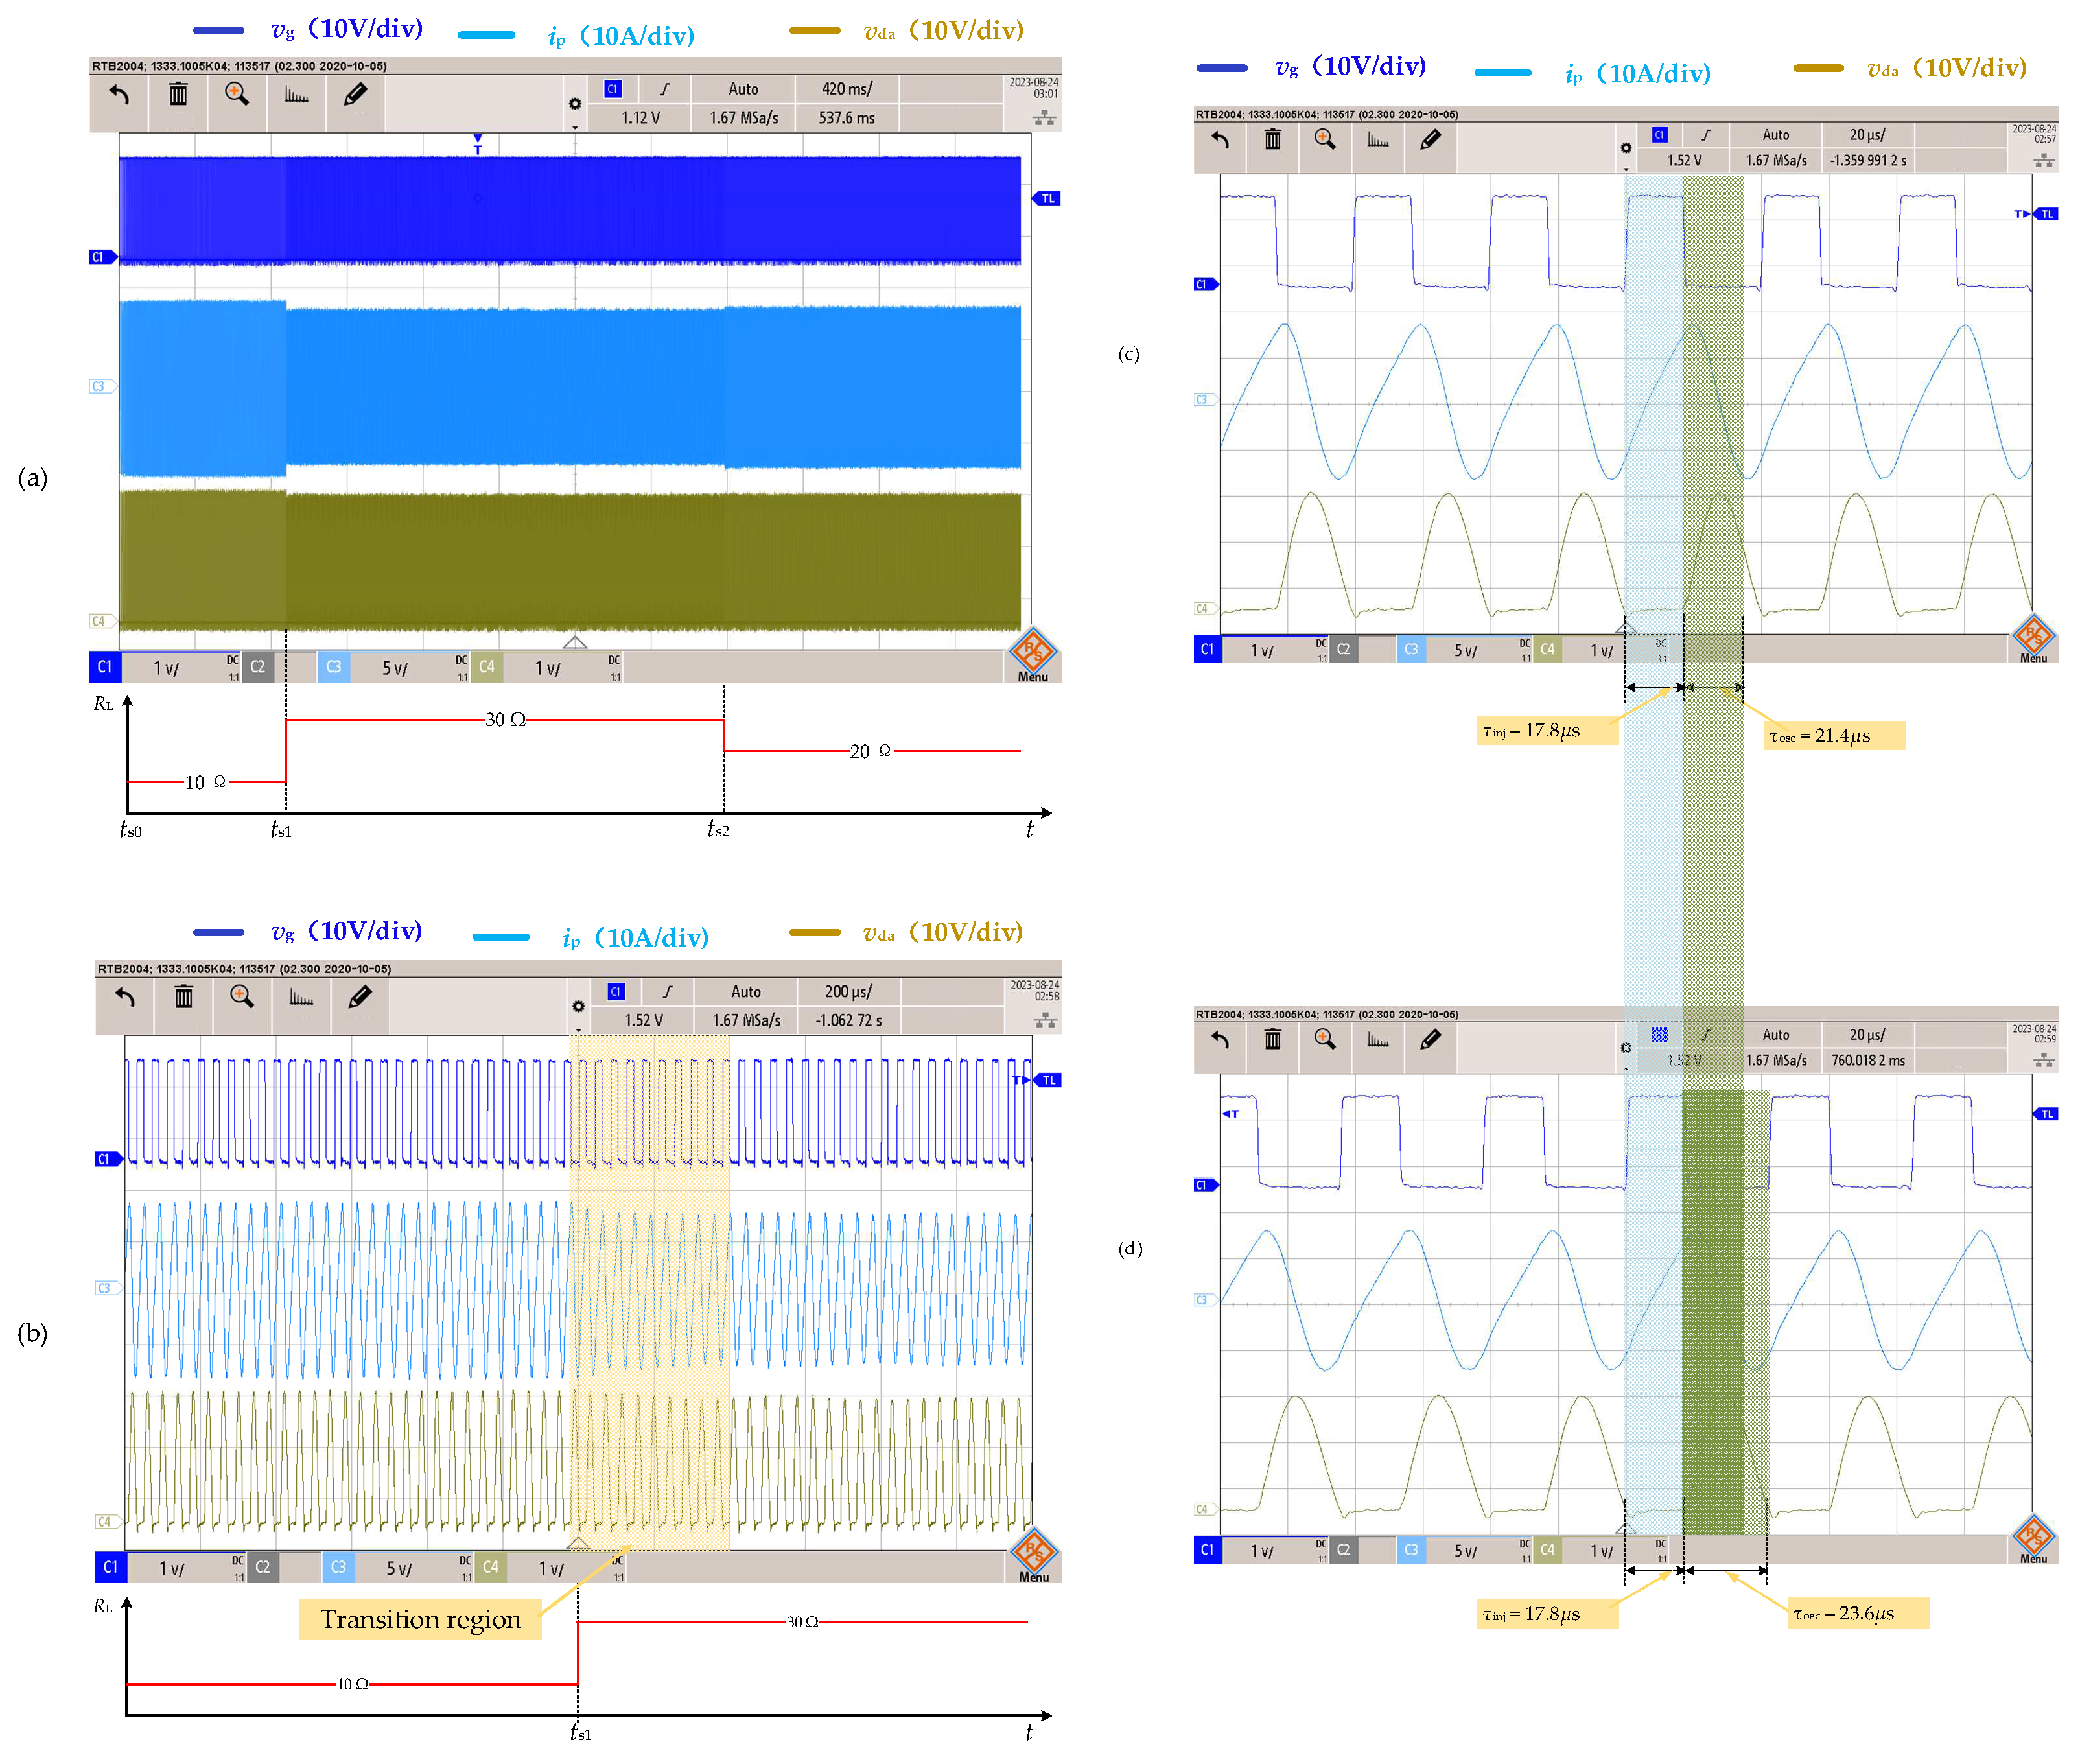Toggle channel C1 button in panel (a)
Screen dimensions: 2080x1764
(x=104, y=667)
